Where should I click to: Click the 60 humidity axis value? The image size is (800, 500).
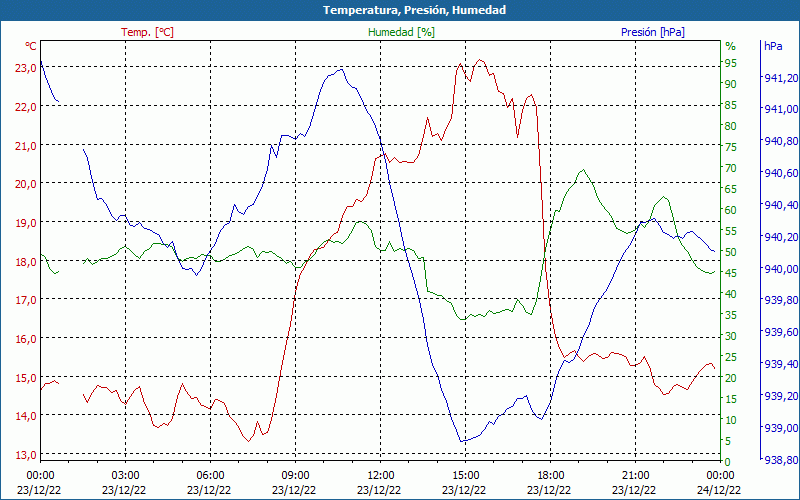(x=731, y=210)
